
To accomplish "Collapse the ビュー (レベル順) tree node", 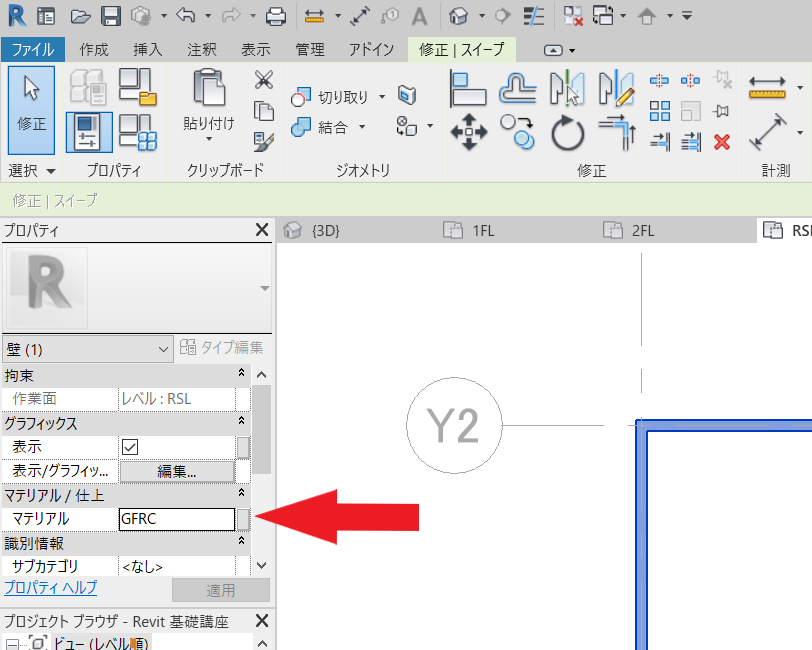I will point(12,644).
